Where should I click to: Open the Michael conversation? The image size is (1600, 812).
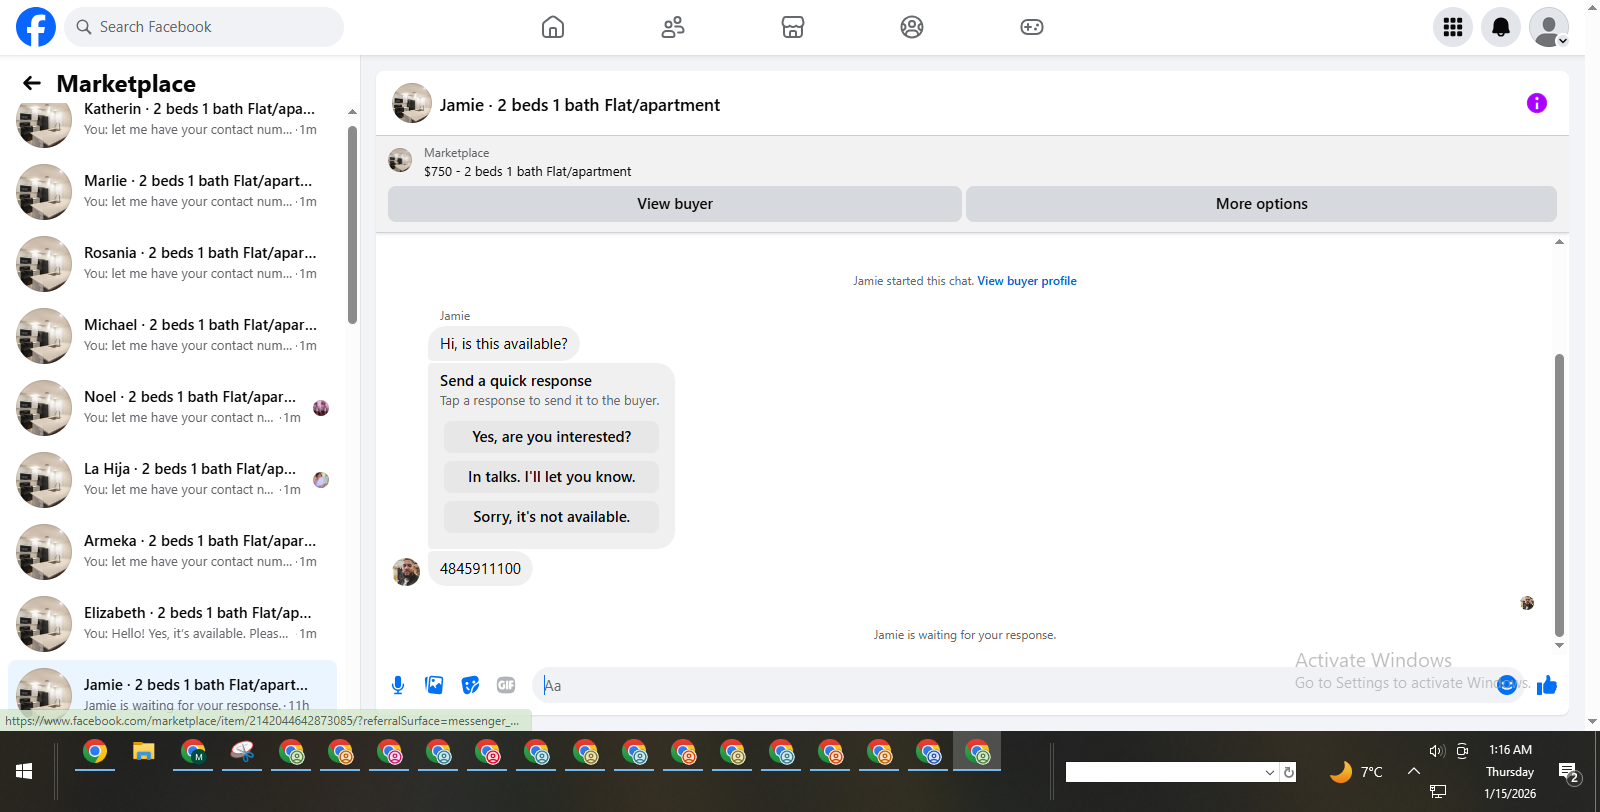pyautogui.click(x=172, y=336)
